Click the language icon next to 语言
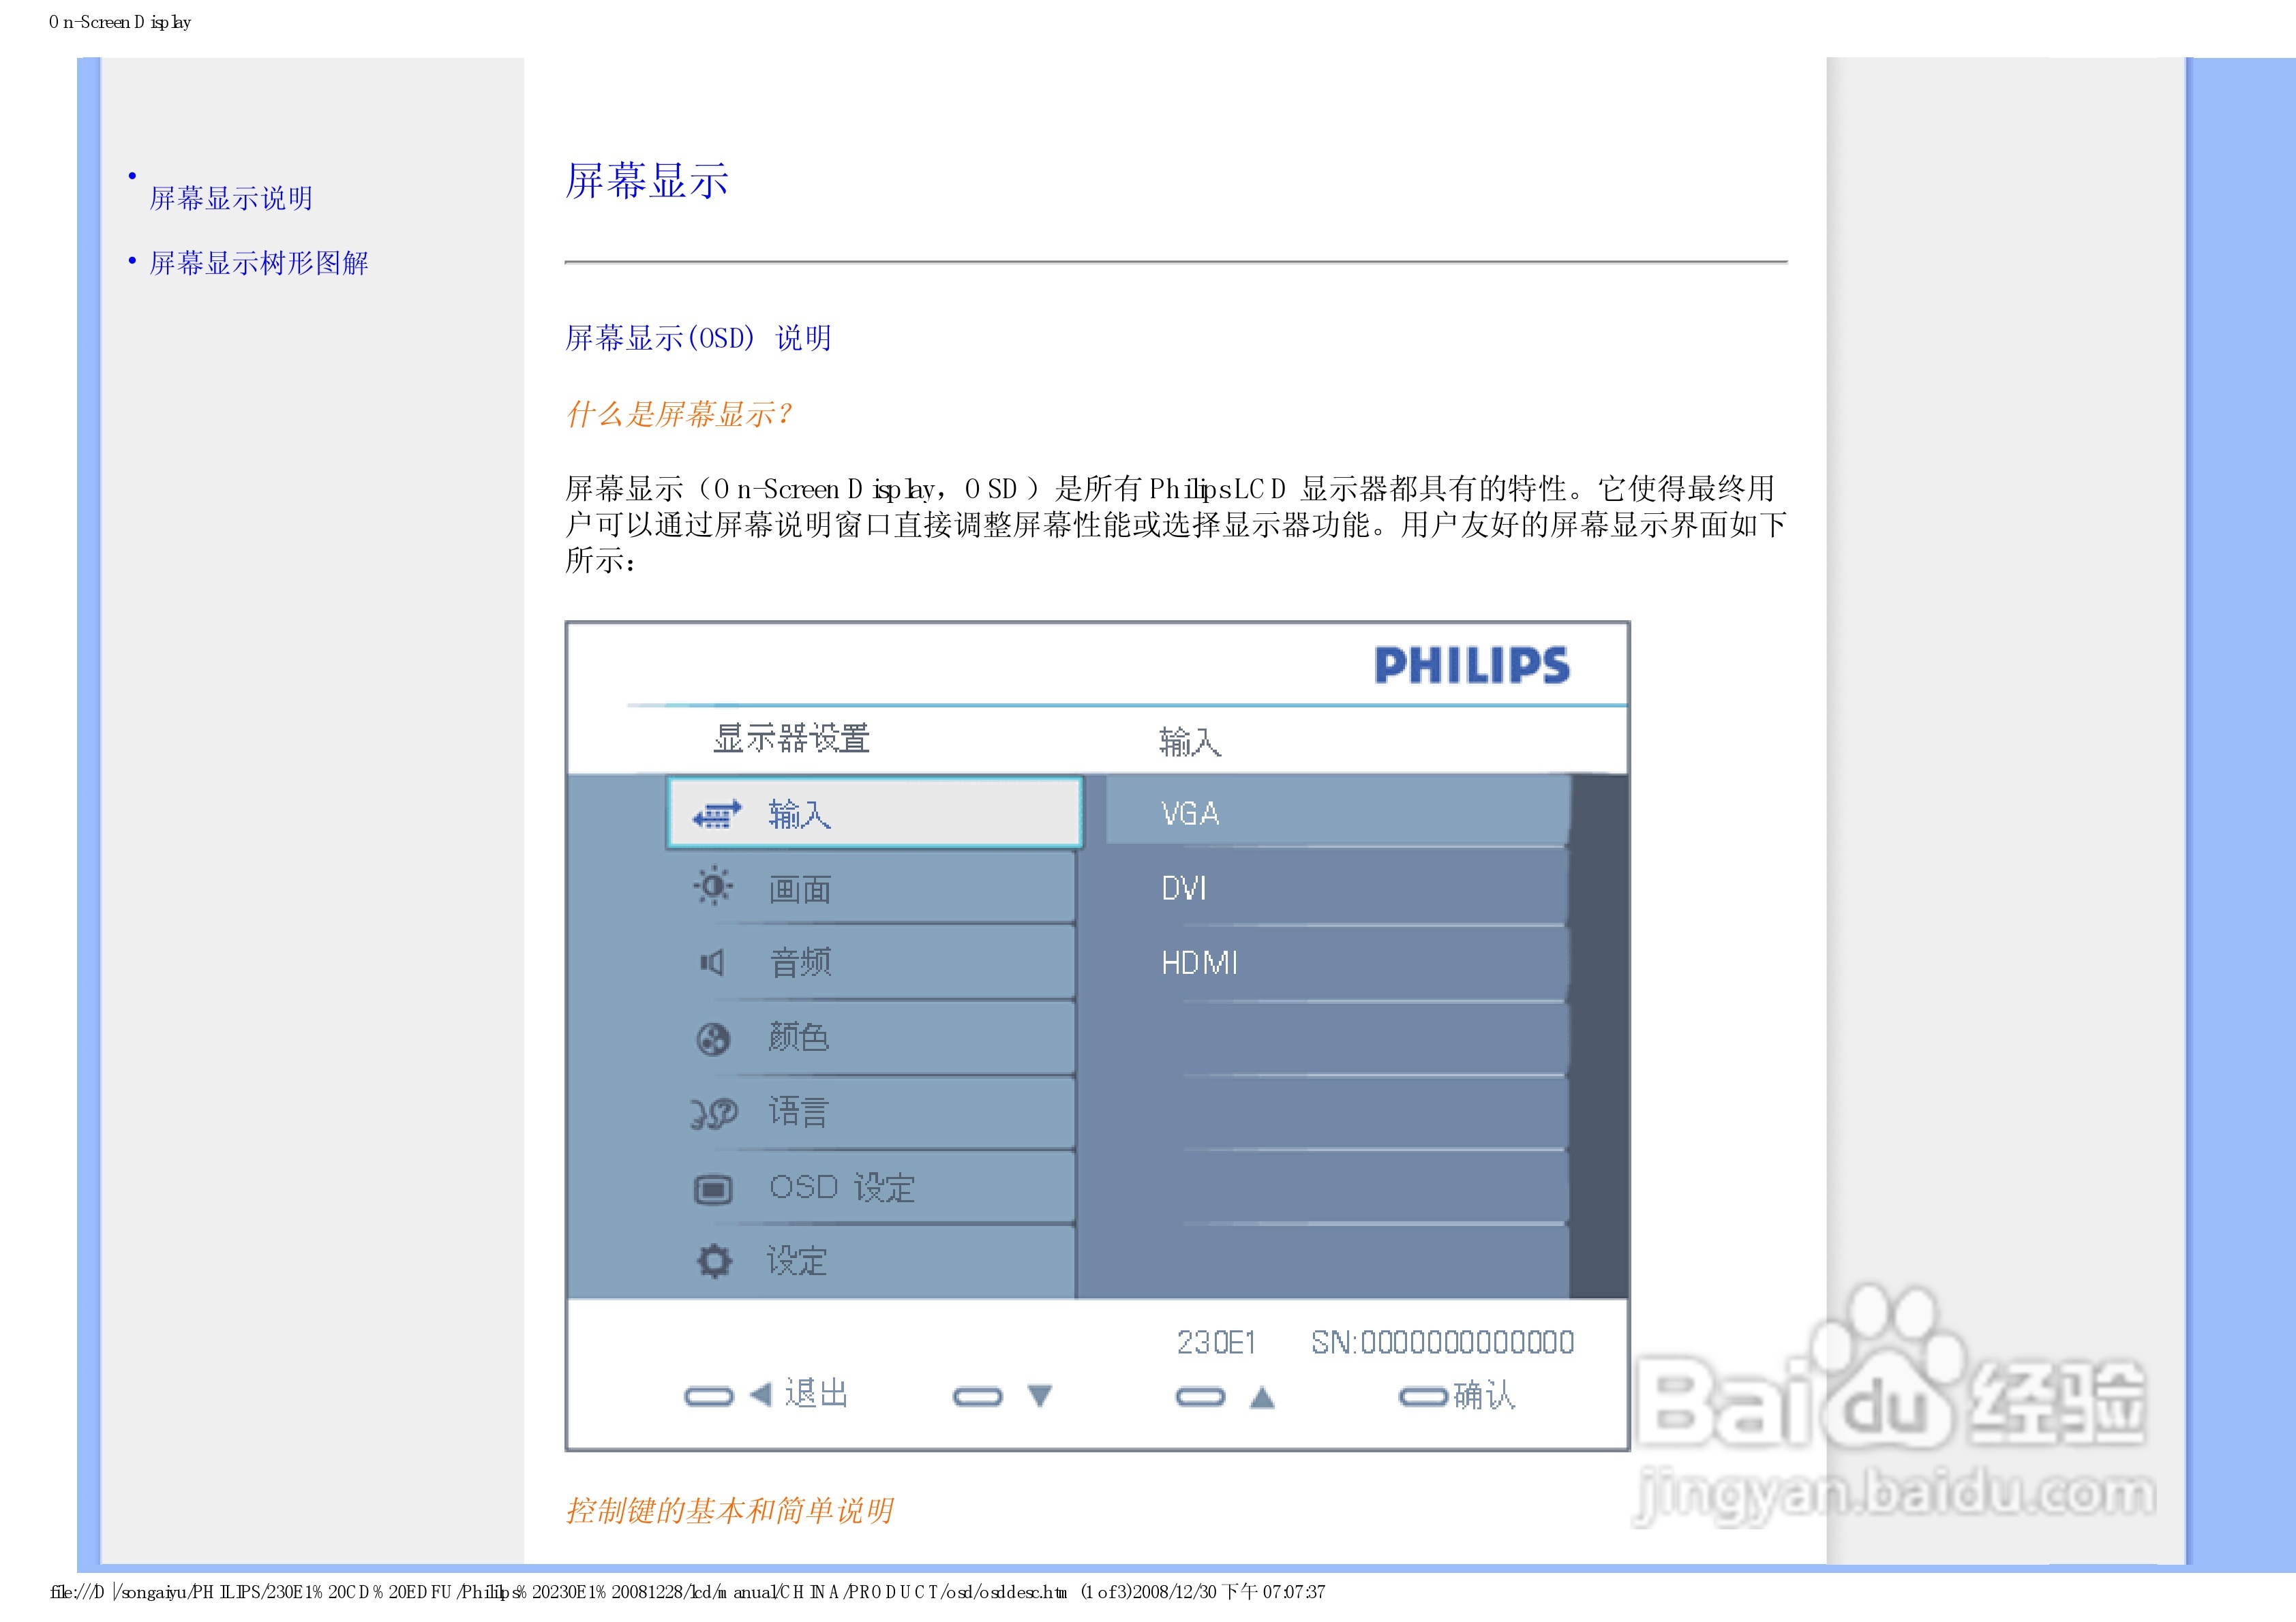The height and width of the screenshot is (1622, 2296). [714, 1113]
